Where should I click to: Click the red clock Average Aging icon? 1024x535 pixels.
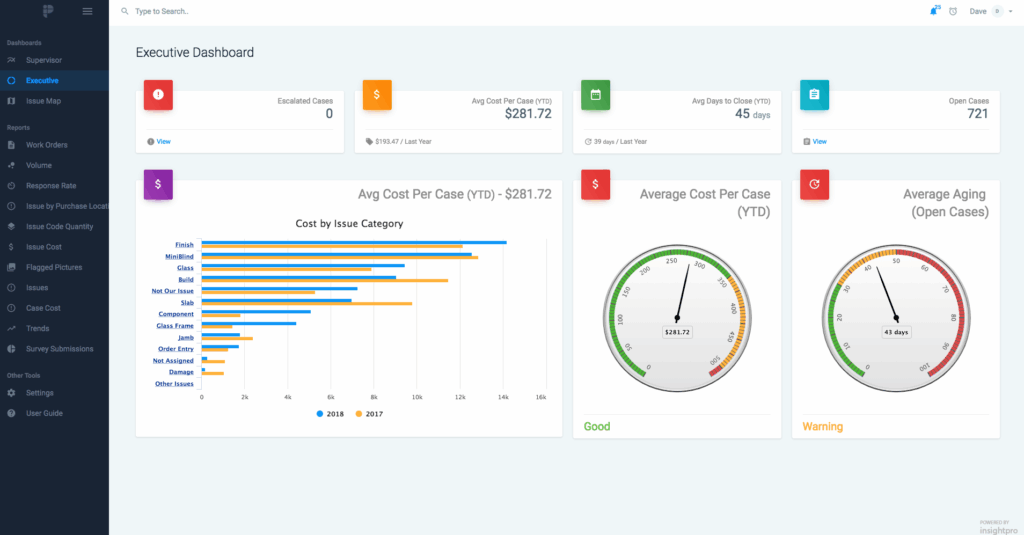click(x=815, y=184)
